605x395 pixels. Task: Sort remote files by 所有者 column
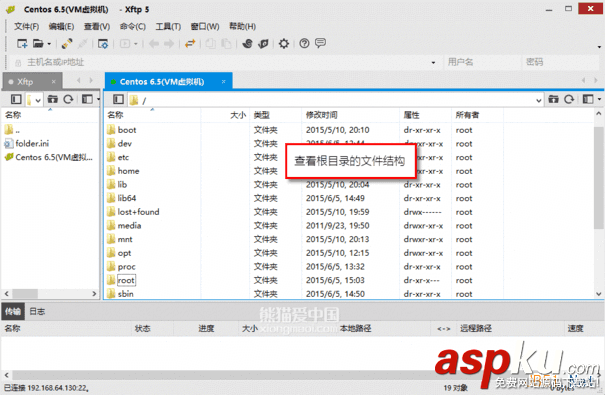pyautogui.click(x=477, y=115)
